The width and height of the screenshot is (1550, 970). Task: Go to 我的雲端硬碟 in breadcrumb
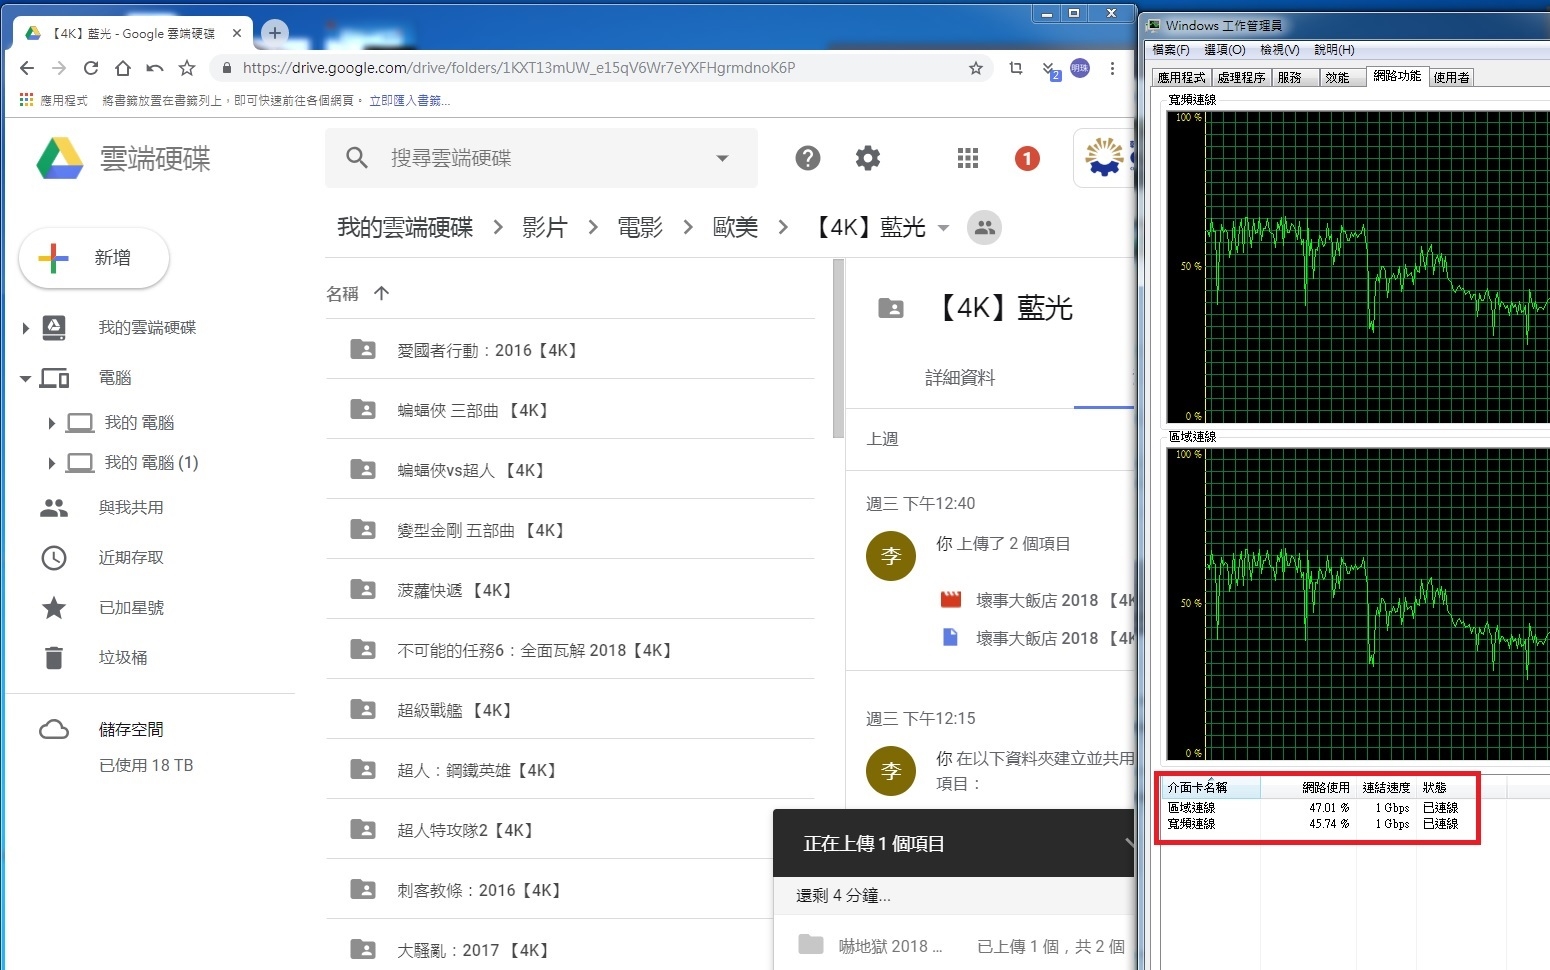coord(405,228)
